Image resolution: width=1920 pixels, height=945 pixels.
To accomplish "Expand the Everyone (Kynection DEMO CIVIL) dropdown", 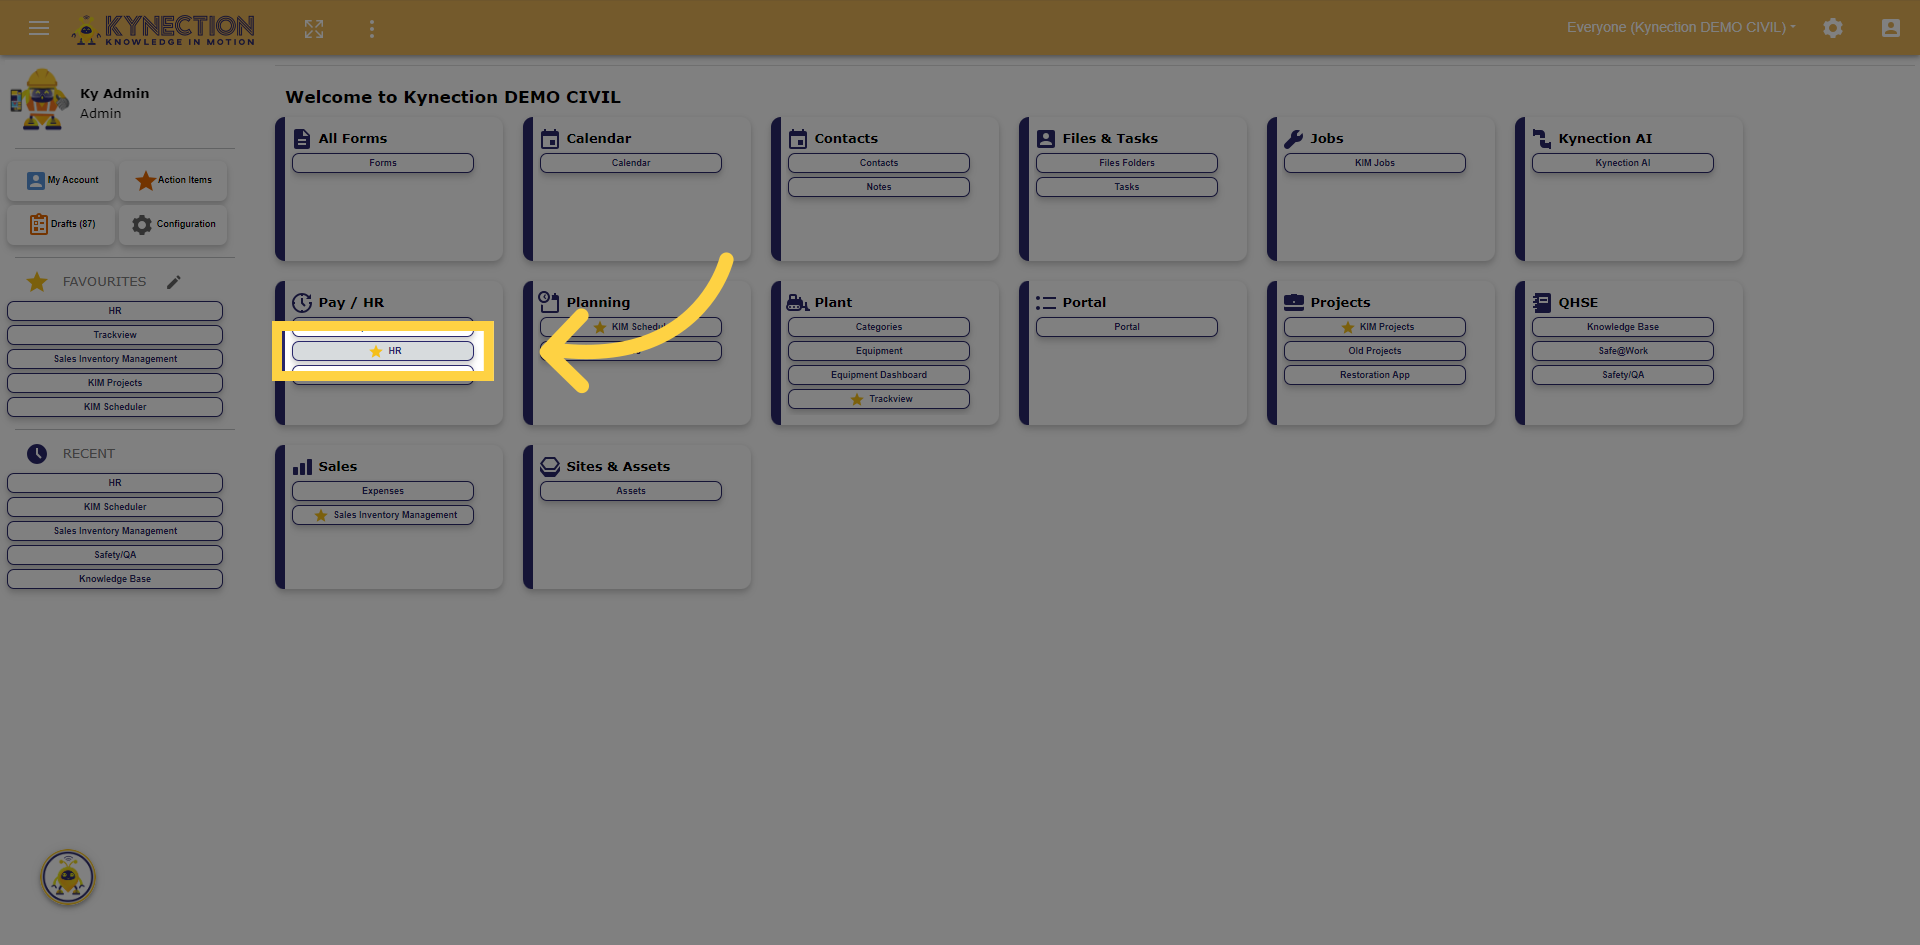I will pos(1680,27).
